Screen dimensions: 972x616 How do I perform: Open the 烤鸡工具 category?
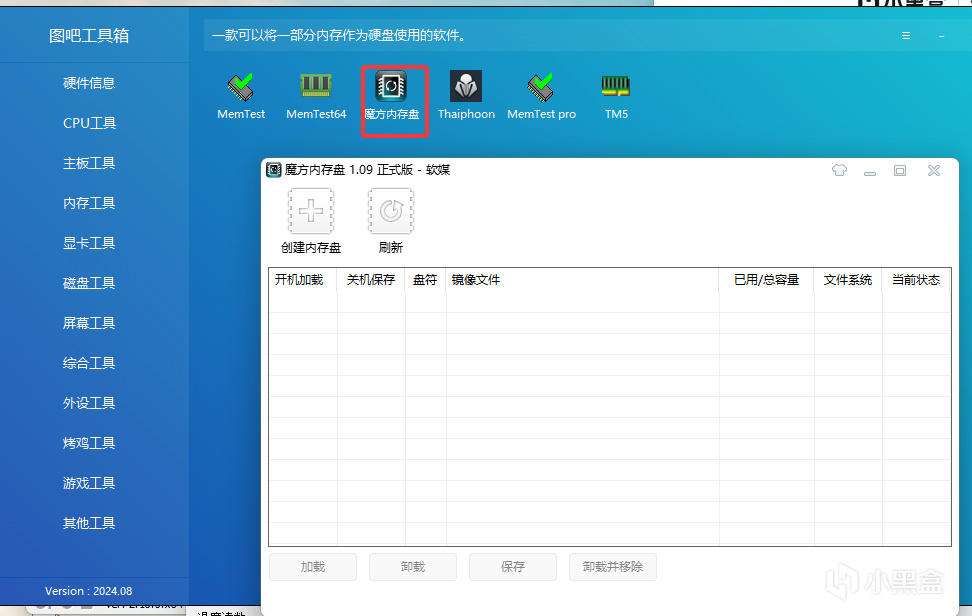(x=89, y=443)
